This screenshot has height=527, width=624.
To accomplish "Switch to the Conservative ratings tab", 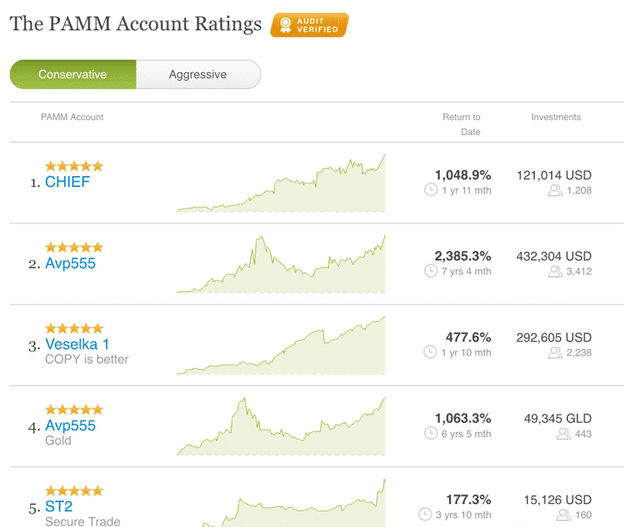I will [73, 74].
